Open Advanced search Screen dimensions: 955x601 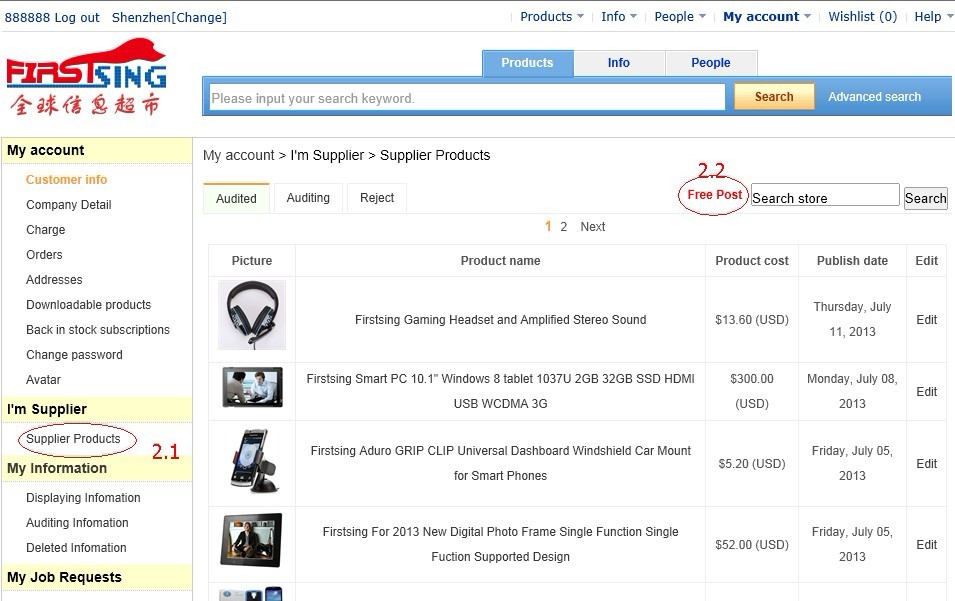[x=875, y=97]
